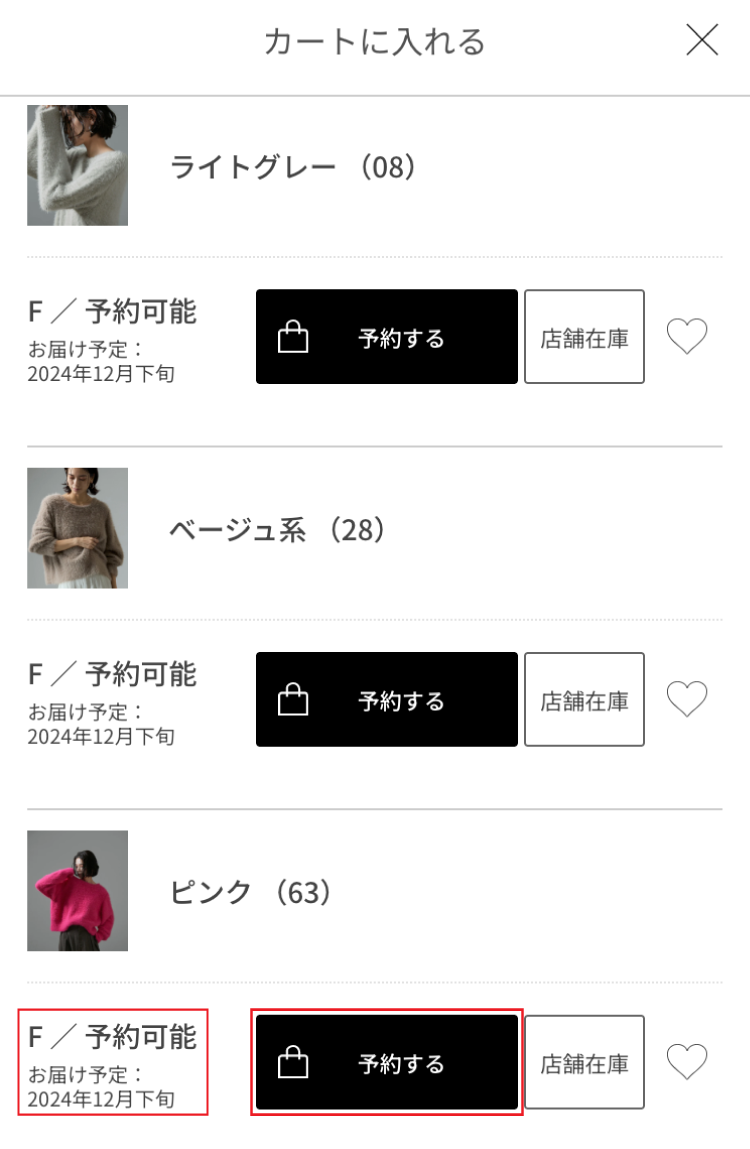Open the pink sweater thumbnail
The height and width of the screenshot is (1149, 750).
(77, 891)
